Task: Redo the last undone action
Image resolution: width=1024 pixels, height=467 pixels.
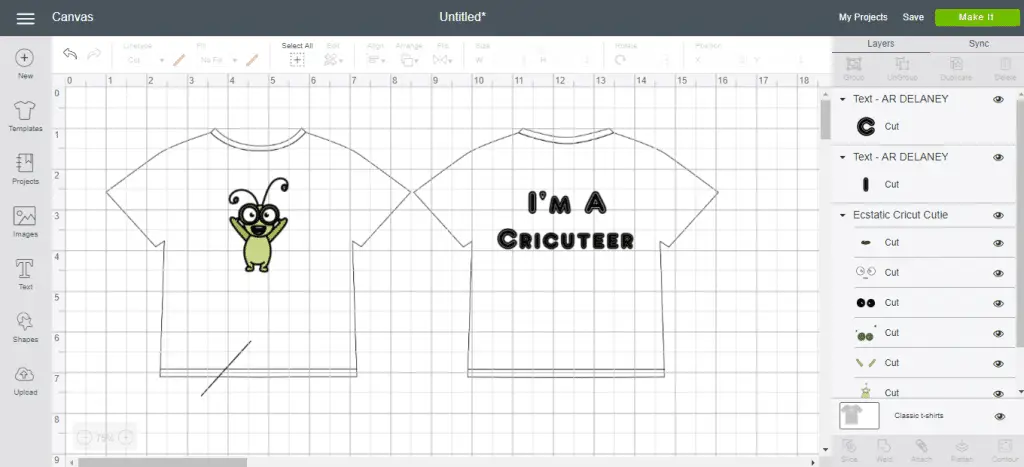Action: [94, 54]
